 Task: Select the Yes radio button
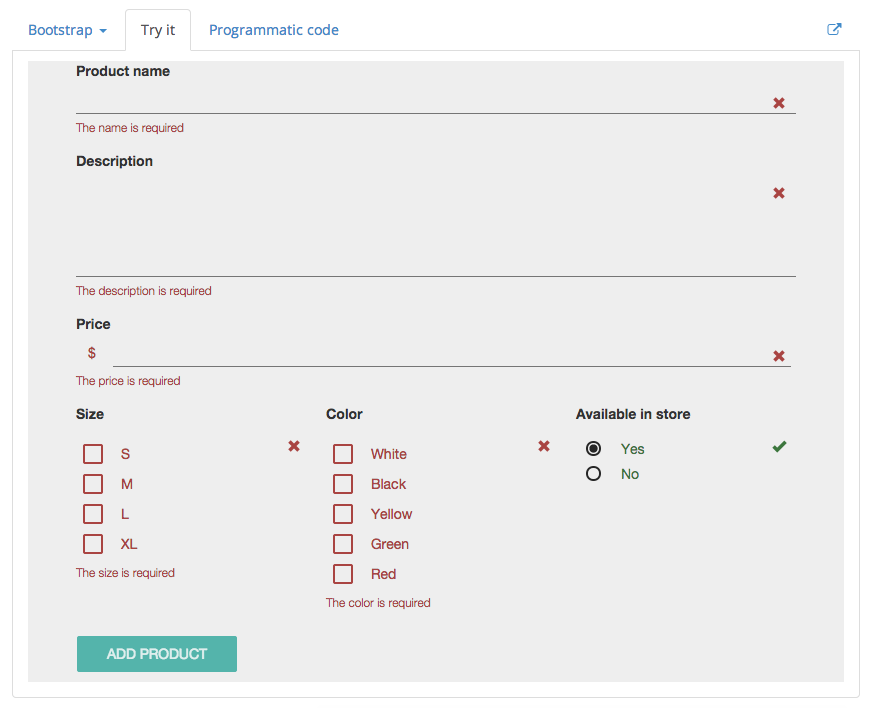point(594,449)
